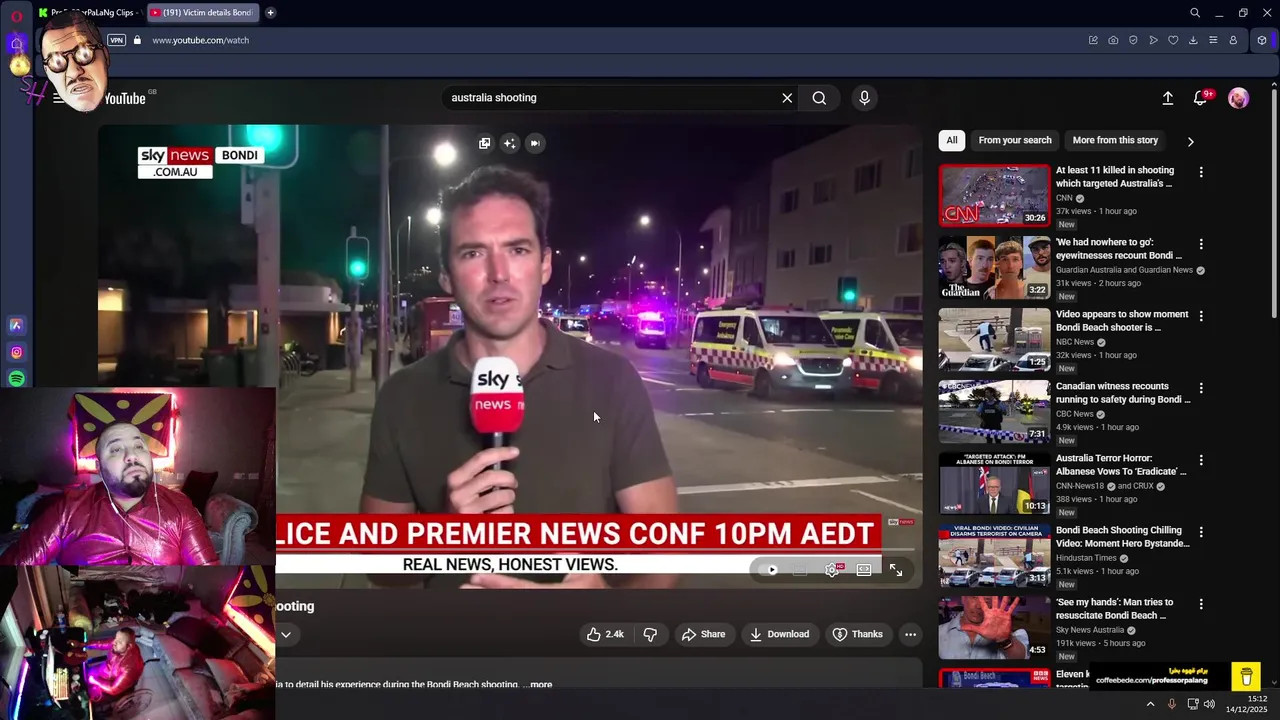Open the browser profile person icon

[1233, 40]
